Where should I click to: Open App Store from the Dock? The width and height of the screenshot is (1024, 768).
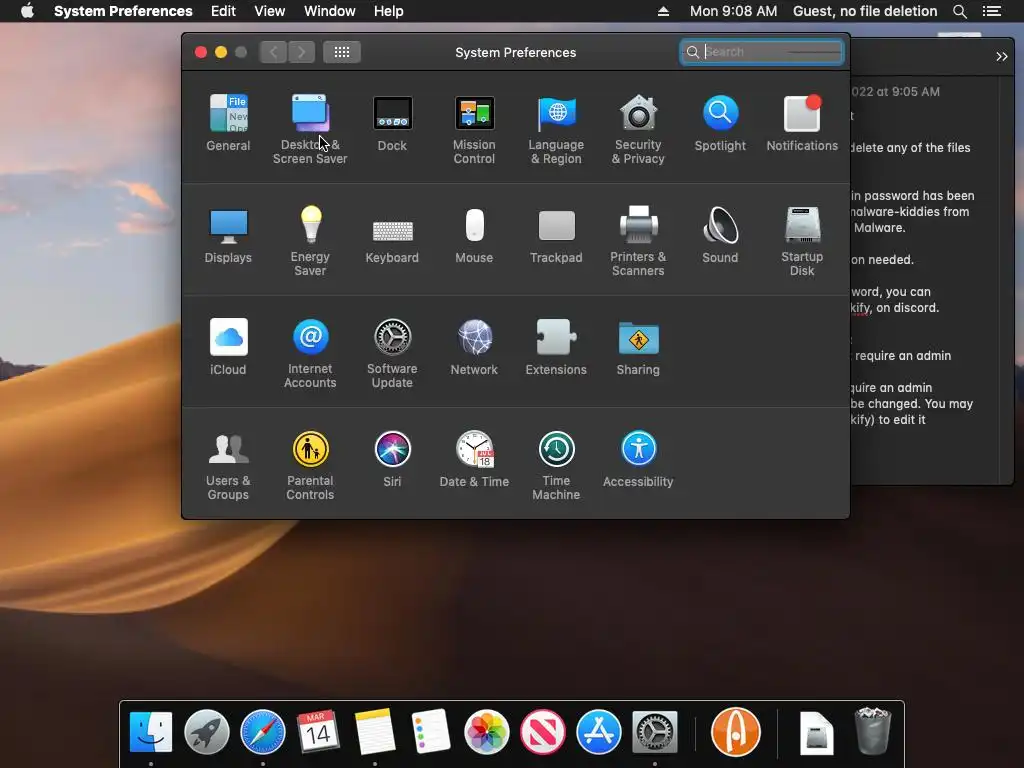coord(598,732)
